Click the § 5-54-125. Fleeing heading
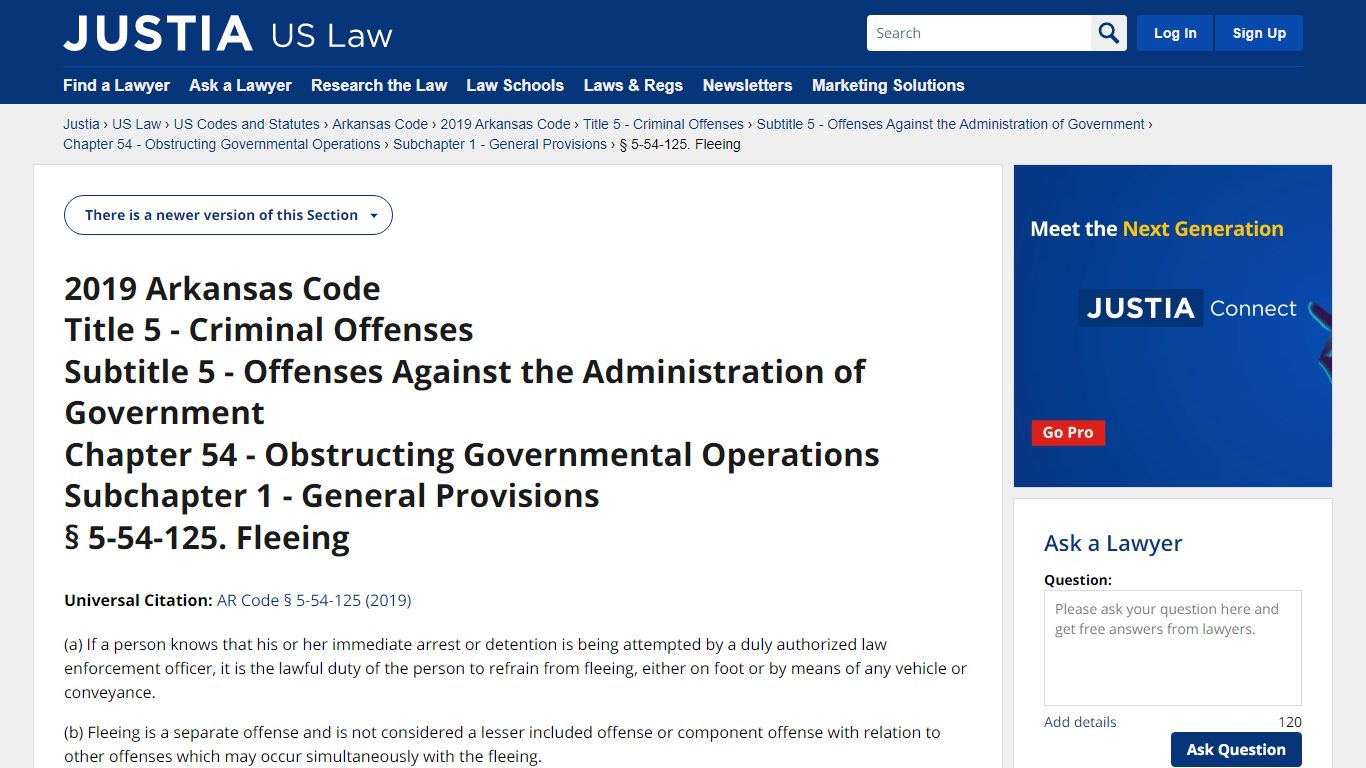 pos(207,538)
